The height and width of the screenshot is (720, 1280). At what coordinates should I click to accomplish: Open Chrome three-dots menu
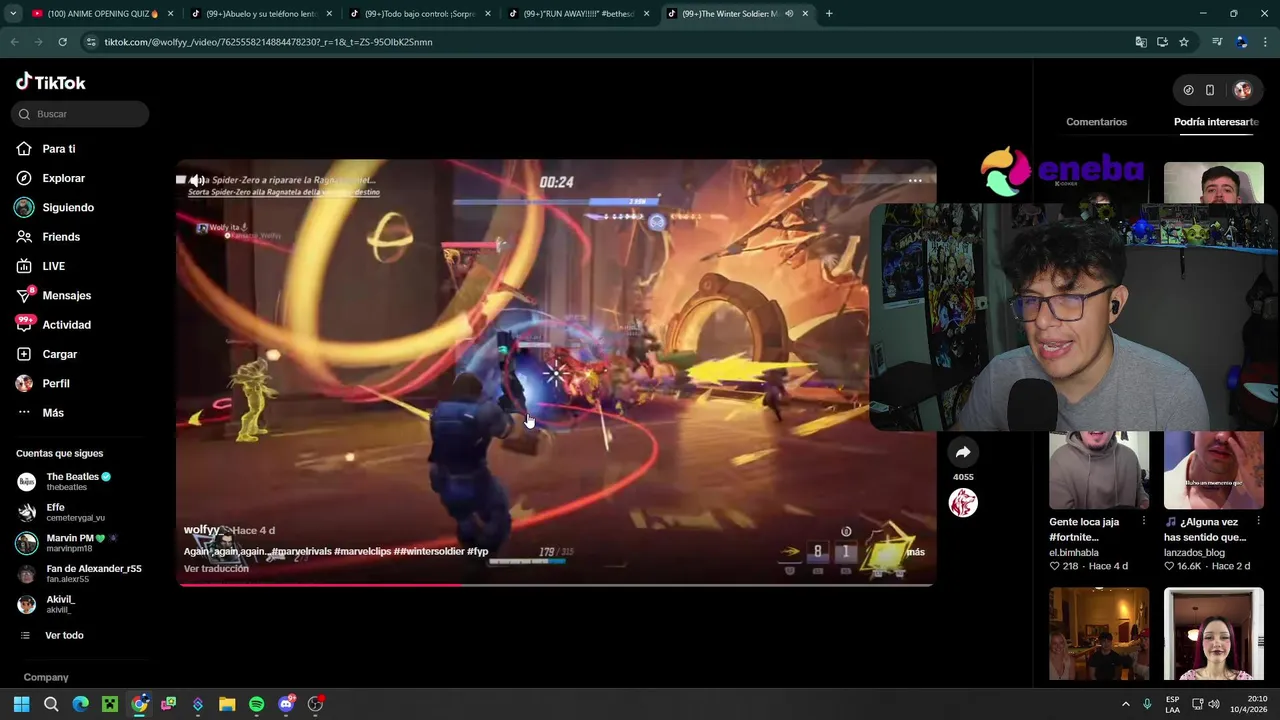tap(1266, 42)
